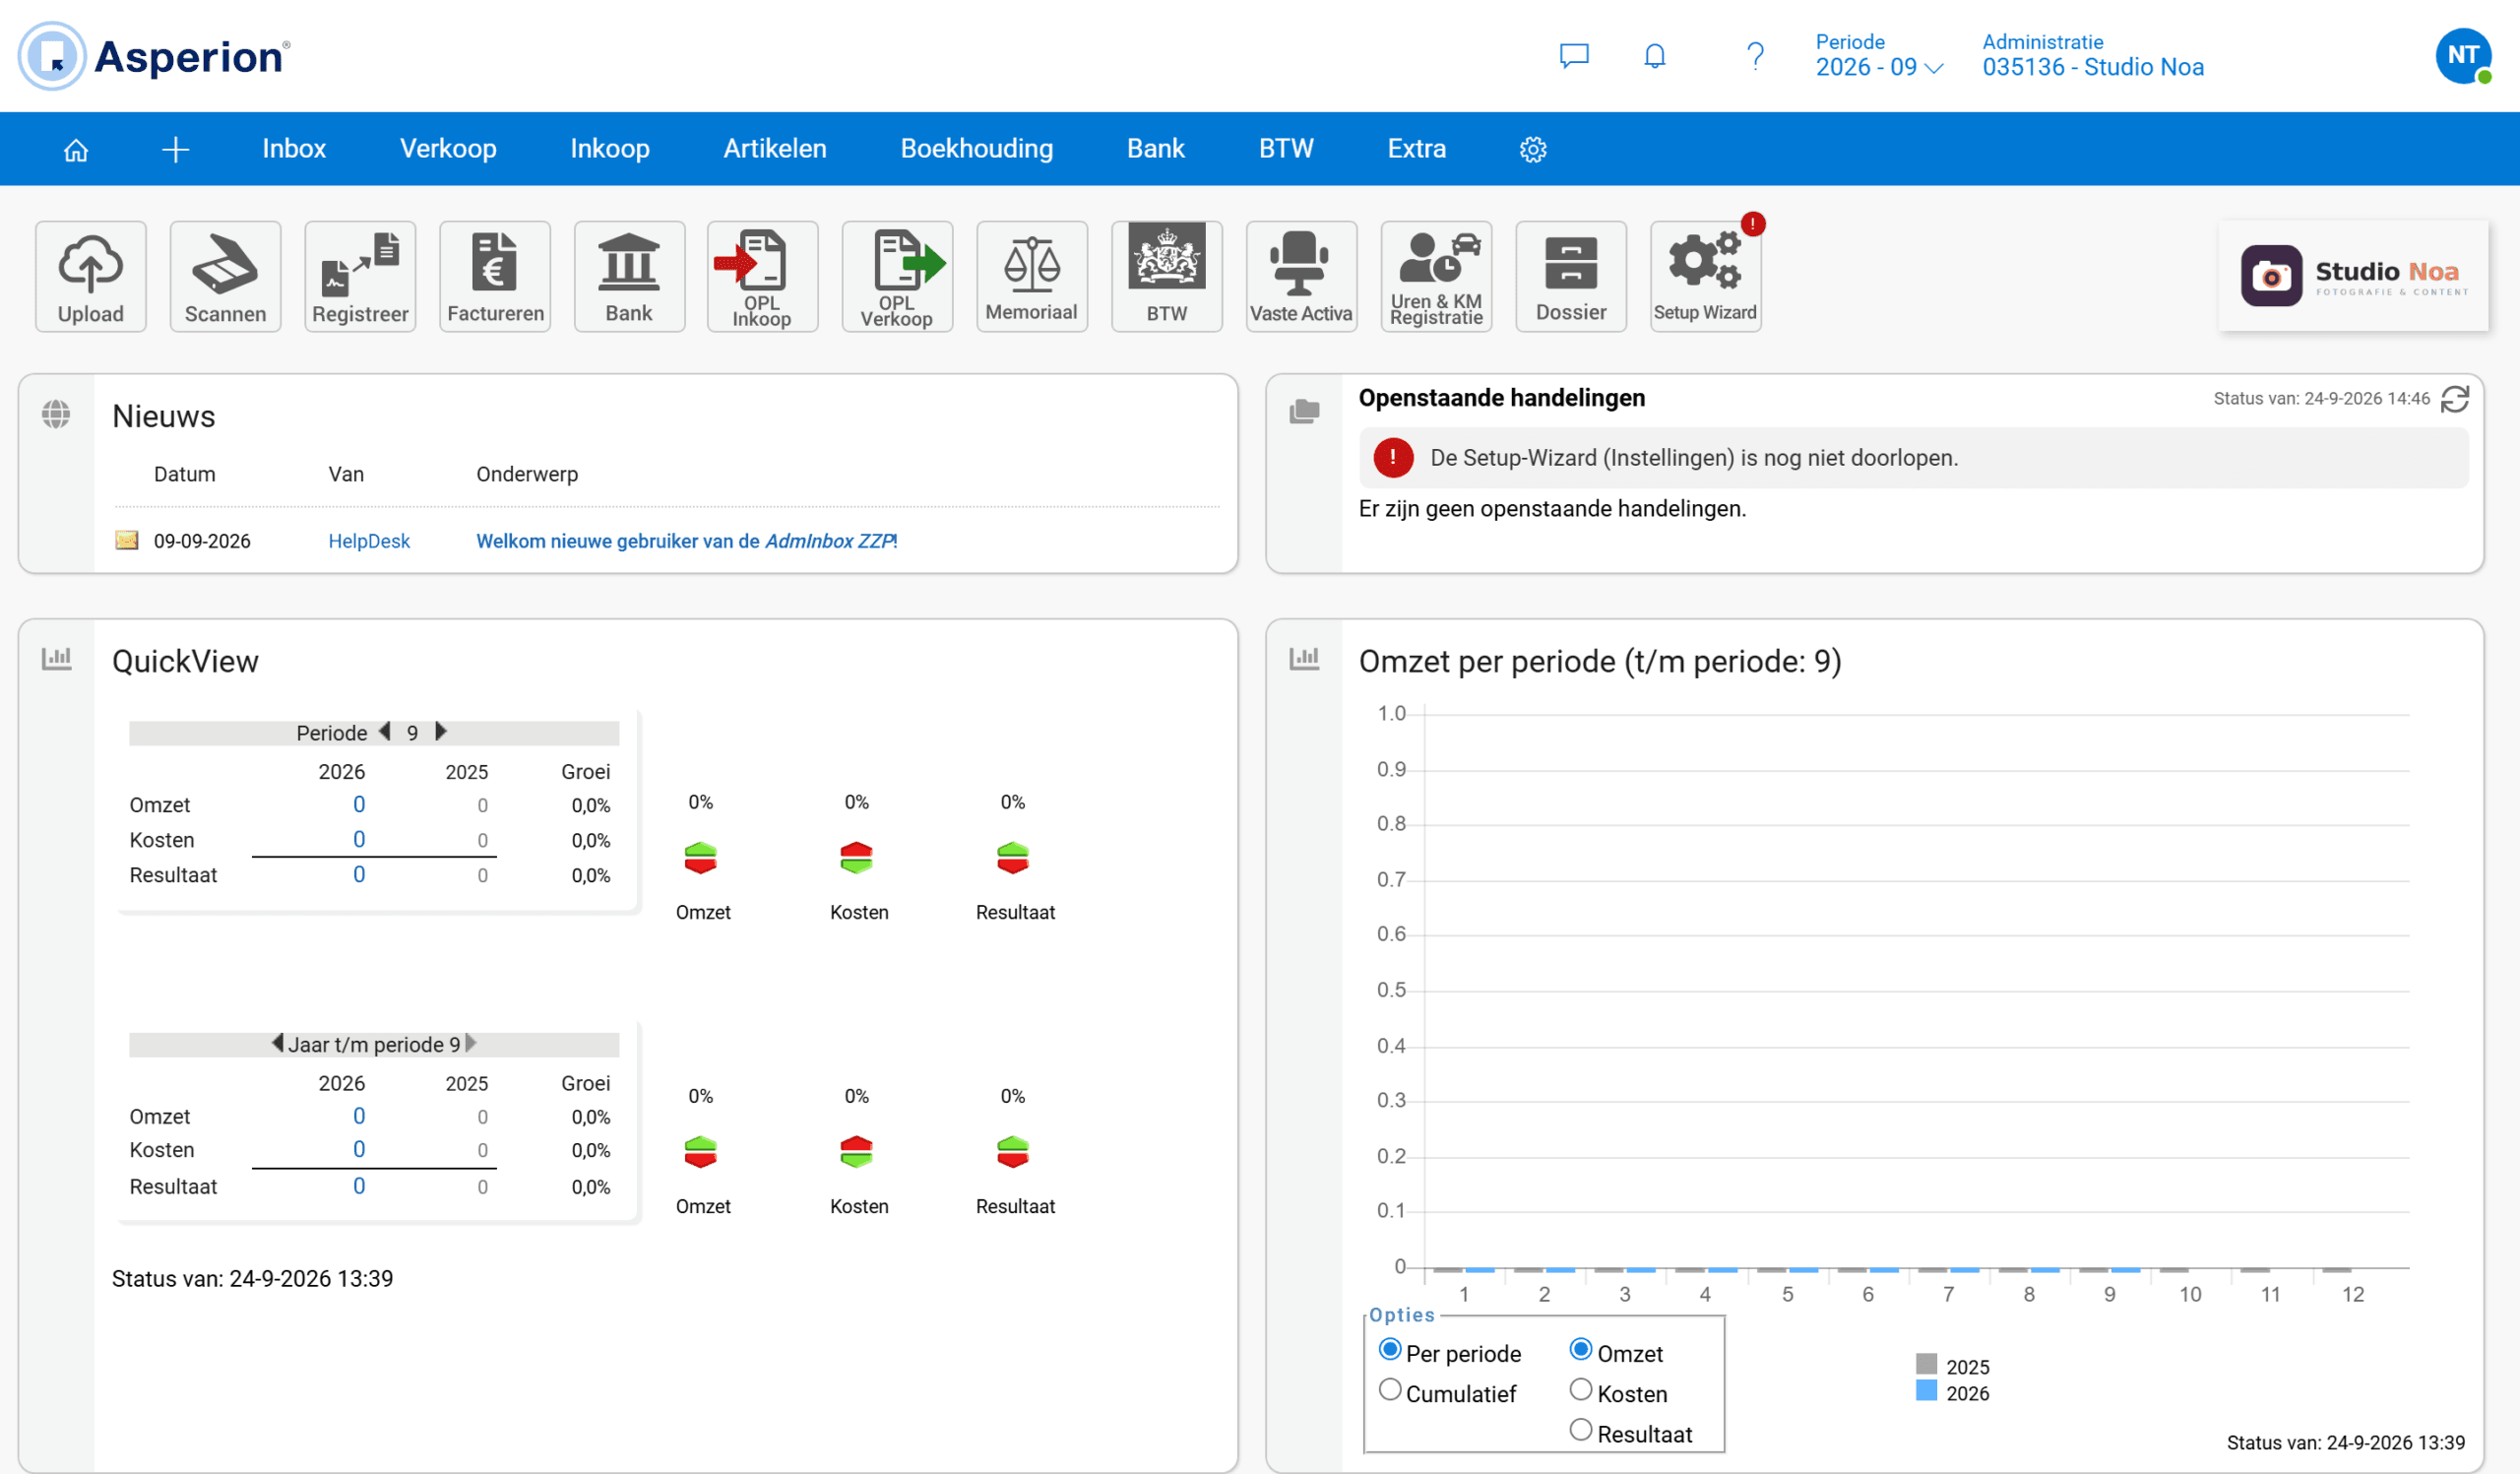2520x1474 pixels.
Task: Click the Upload cloud icon
Action: 91,276
